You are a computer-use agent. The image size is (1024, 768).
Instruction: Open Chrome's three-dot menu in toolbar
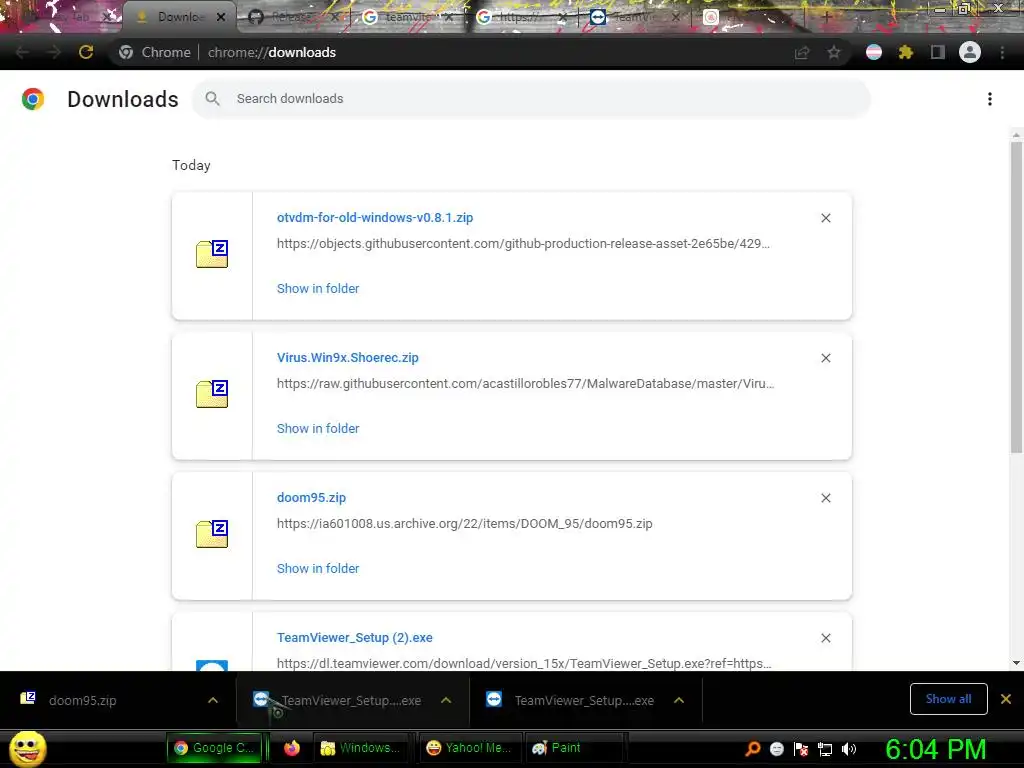click(1002, 52)
